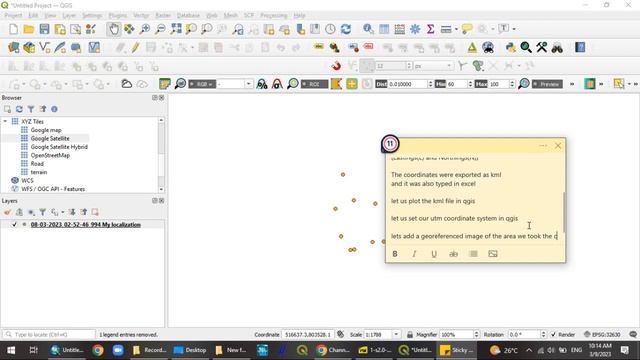Open the Processing menu
The width and height of the screenshot is (640, 360).
pyautogui.click(x=273, y=15)
